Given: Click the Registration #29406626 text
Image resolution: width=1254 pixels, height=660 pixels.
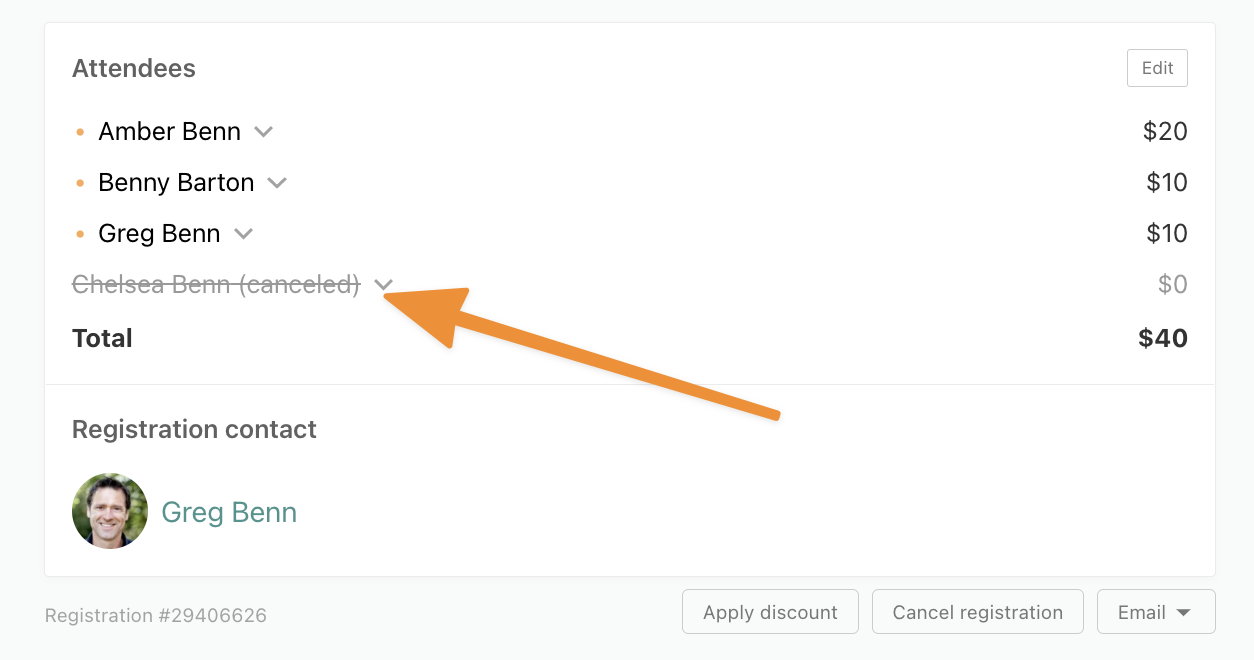Looking at the screenshot, I should 156,615.
